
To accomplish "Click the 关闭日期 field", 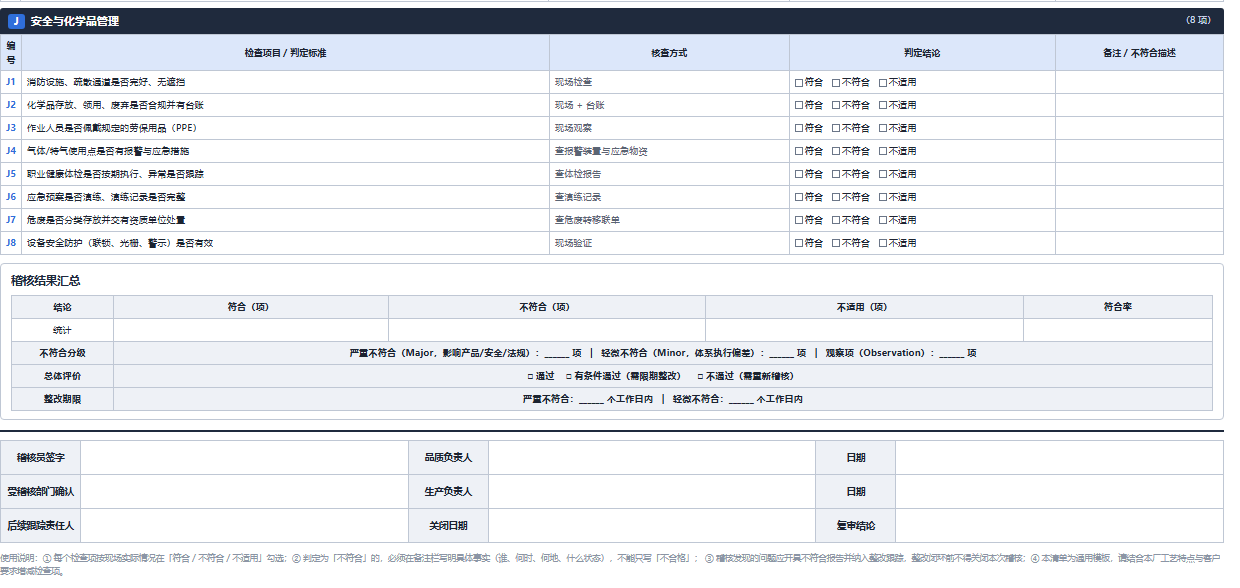I will pyautogui.click(x=652, y=525).
